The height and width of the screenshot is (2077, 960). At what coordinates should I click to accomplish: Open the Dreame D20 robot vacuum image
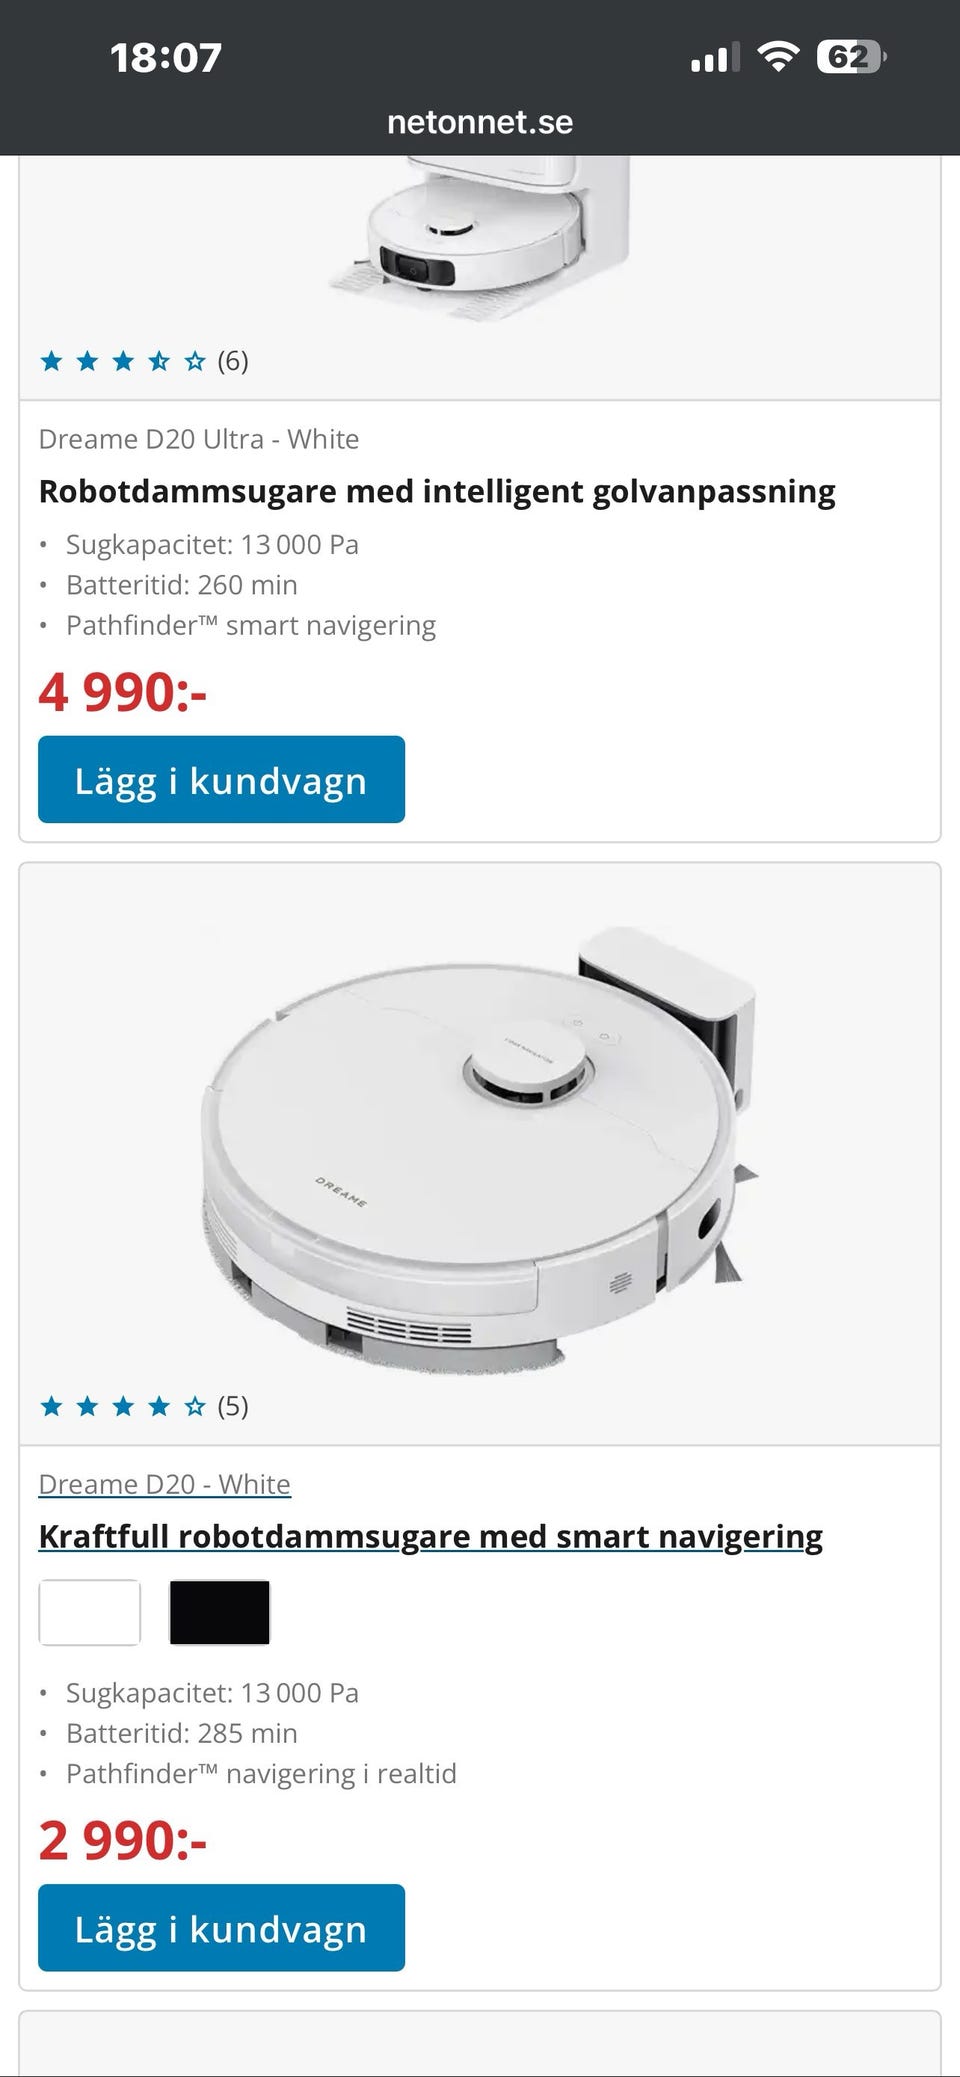coord(480,1147)
